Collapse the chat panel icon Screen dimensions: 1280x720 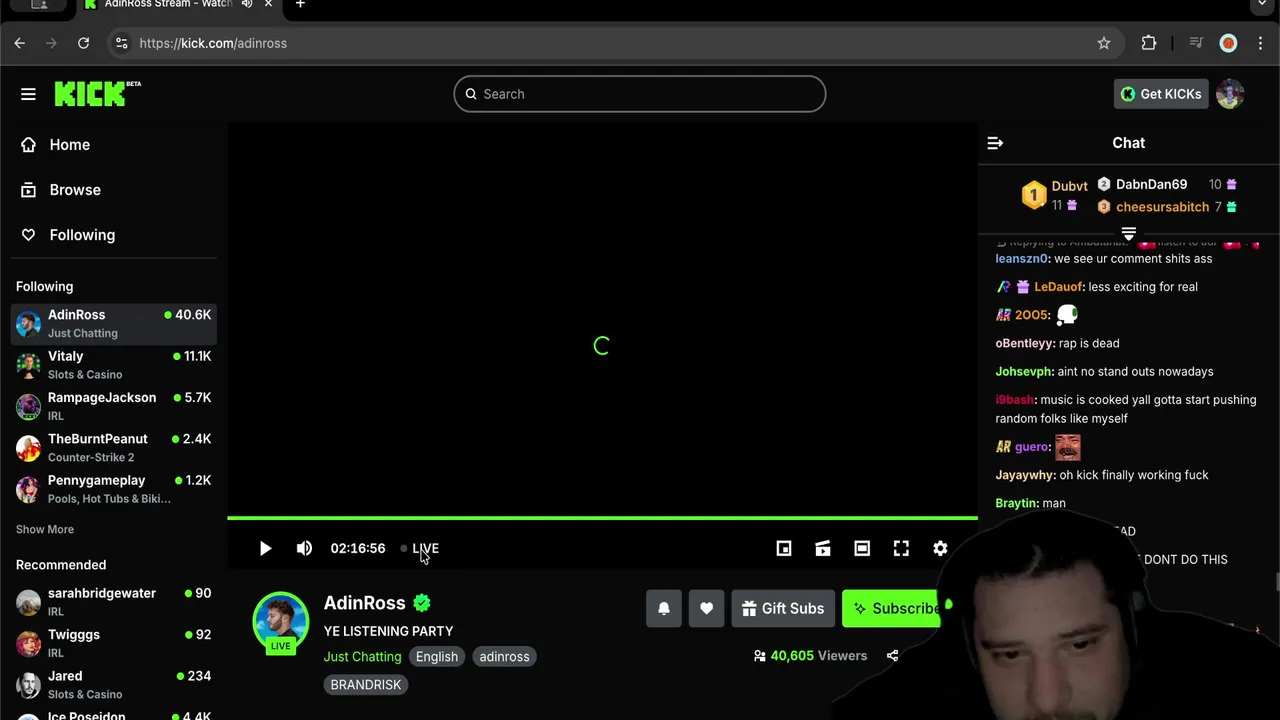(995, 143)
